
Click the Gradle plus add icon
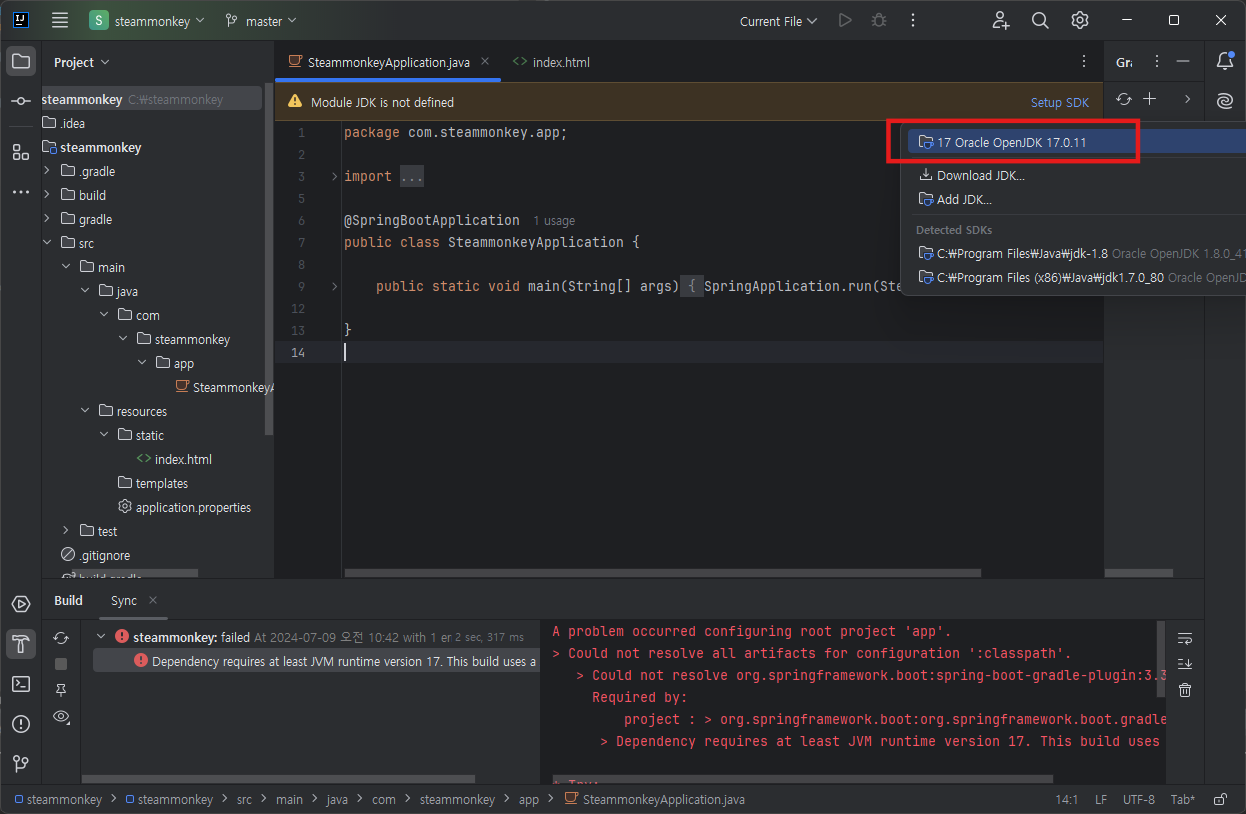click(1150, 99)
